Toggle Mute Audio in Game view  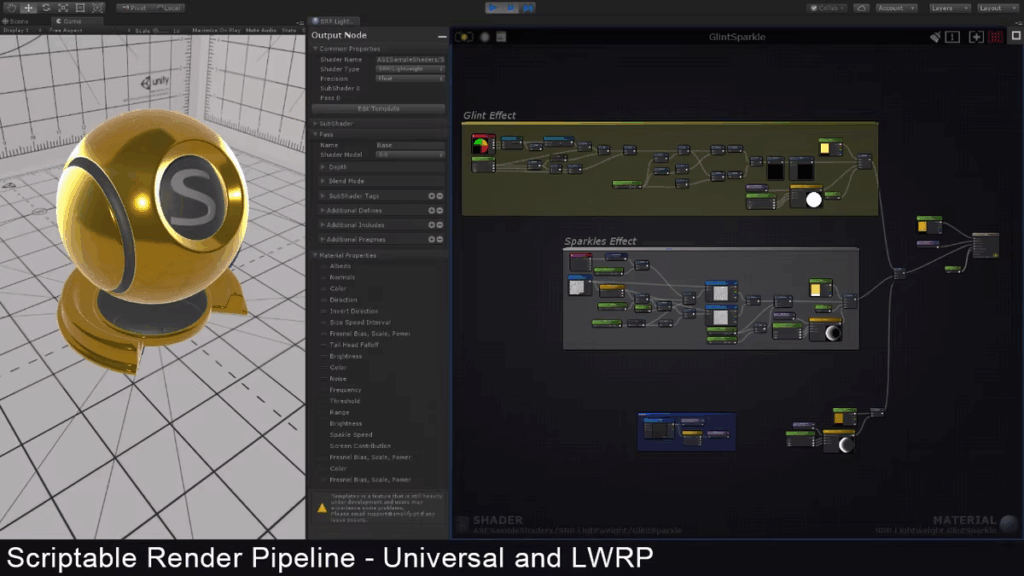(261, 30)
